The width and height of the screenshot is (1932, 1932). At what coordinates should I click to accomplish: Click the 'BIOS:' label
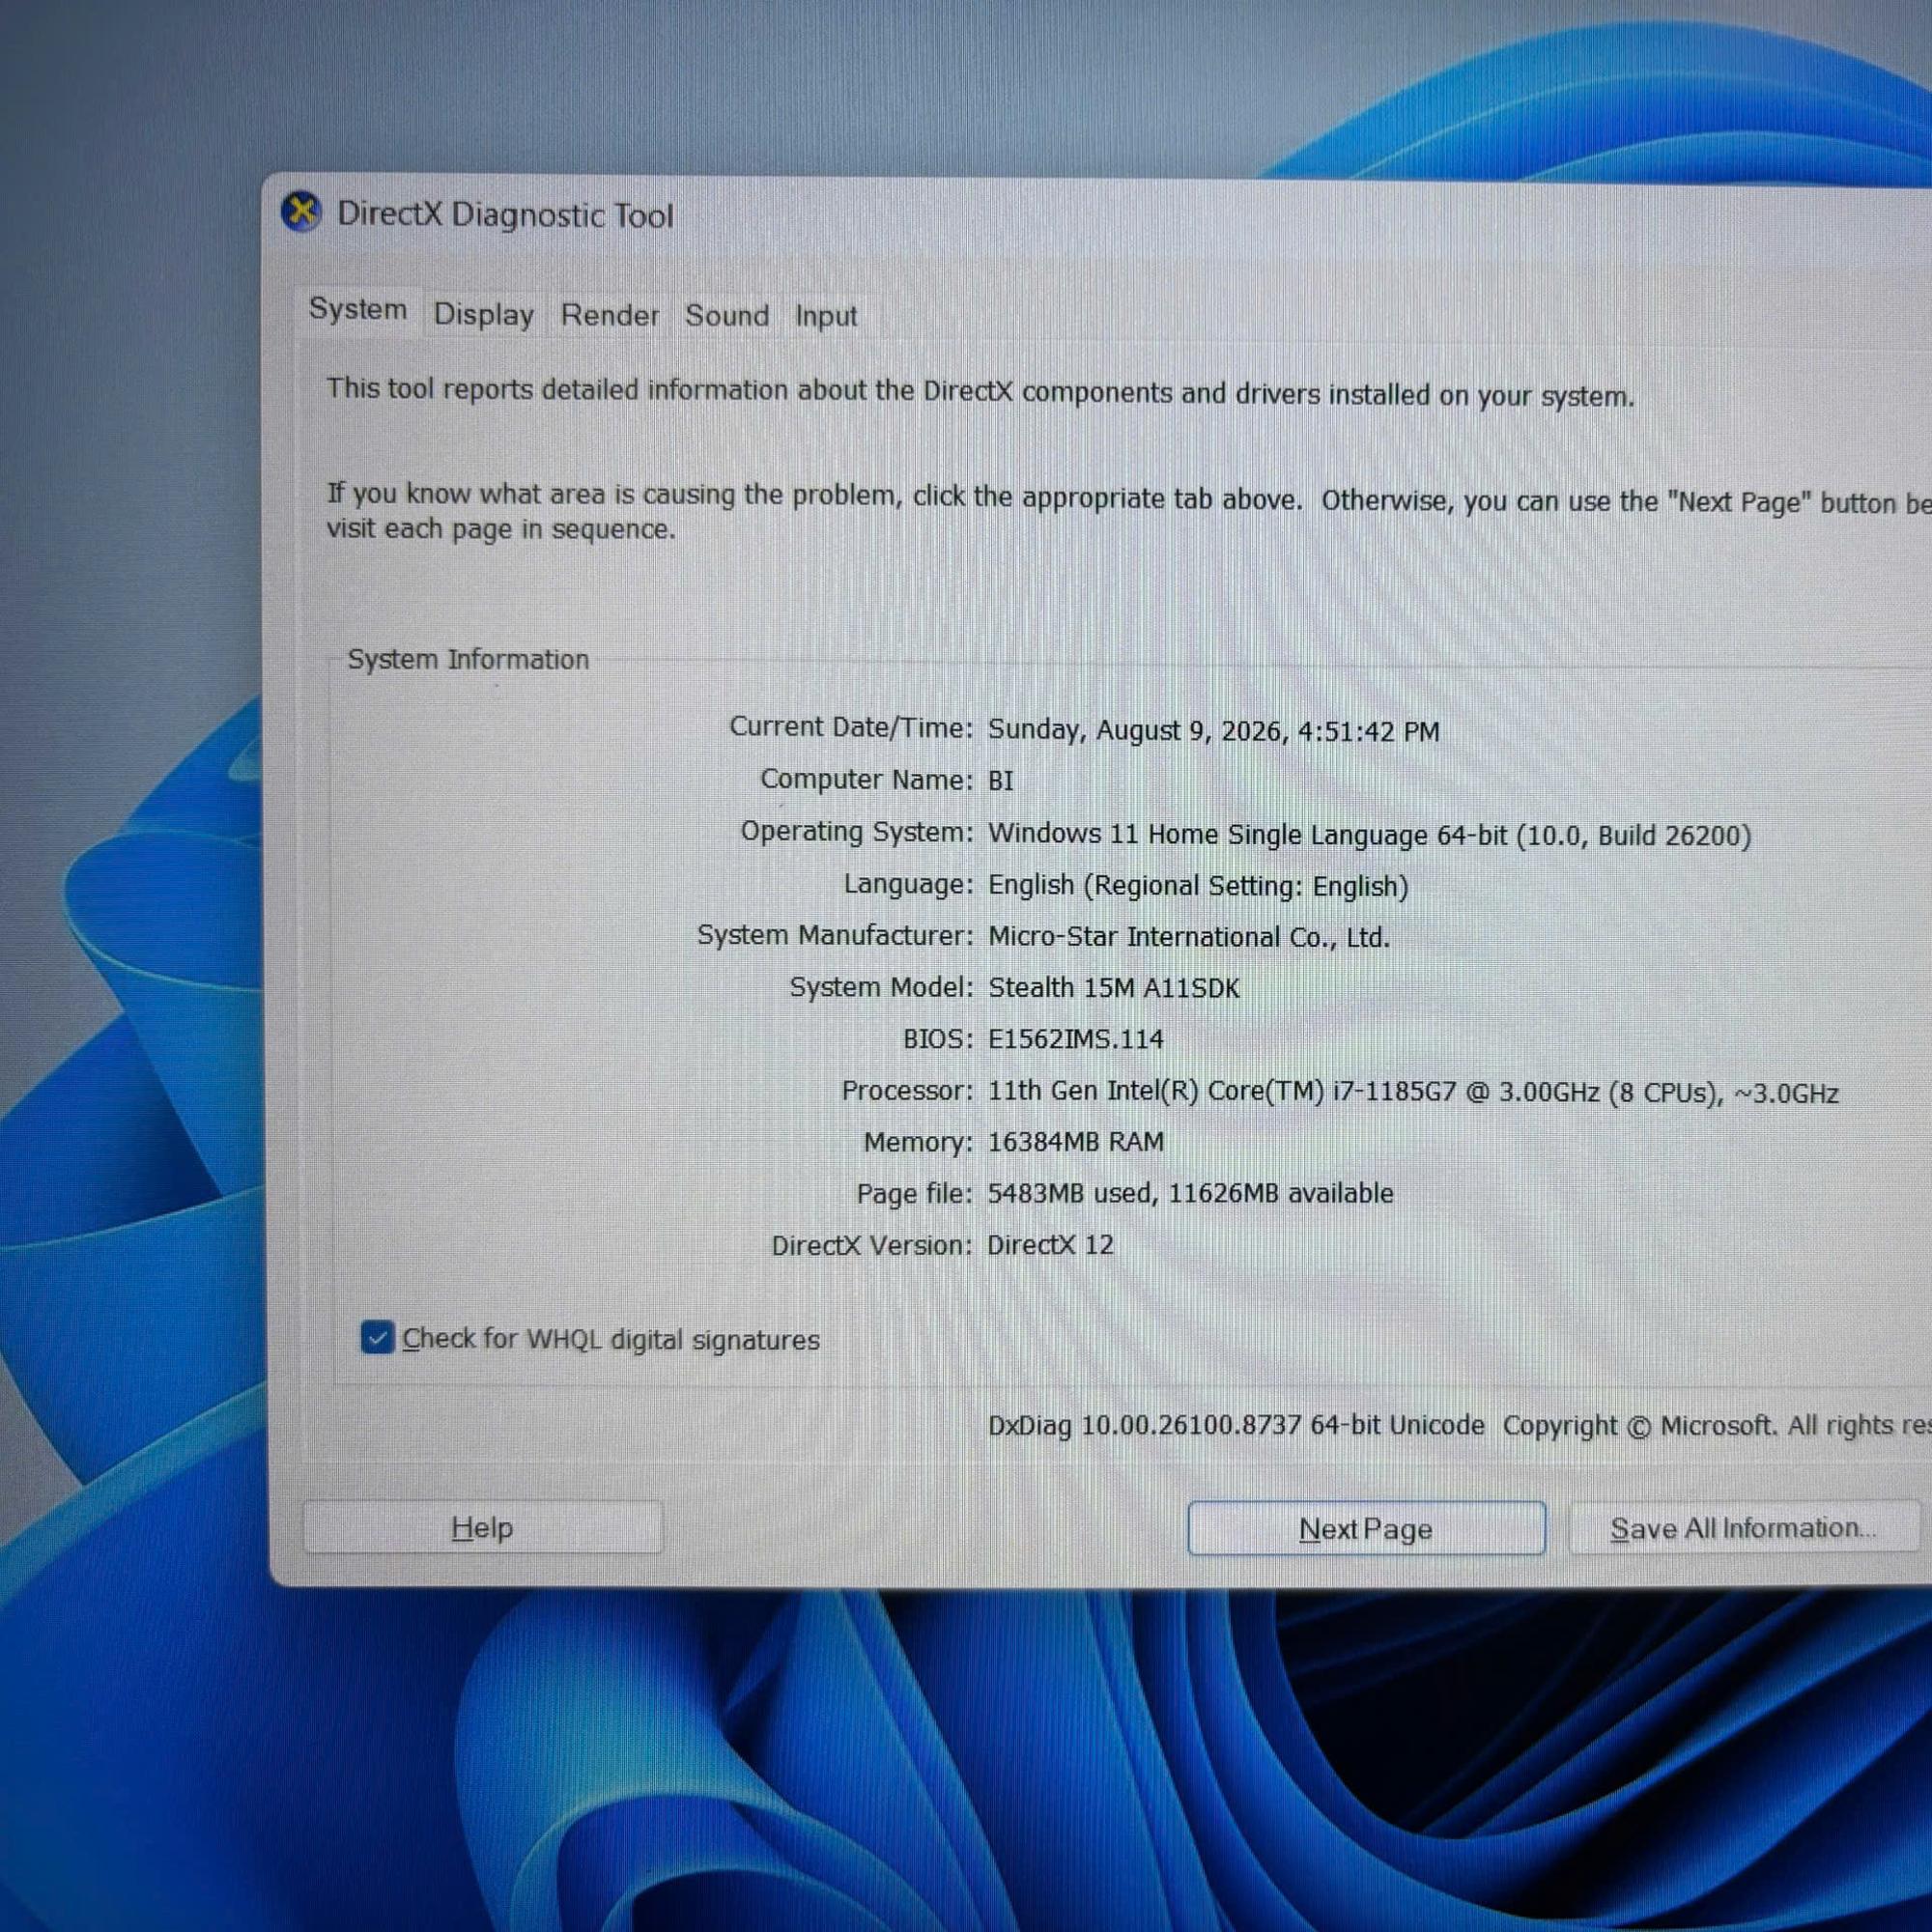(x=938, y=1039)
